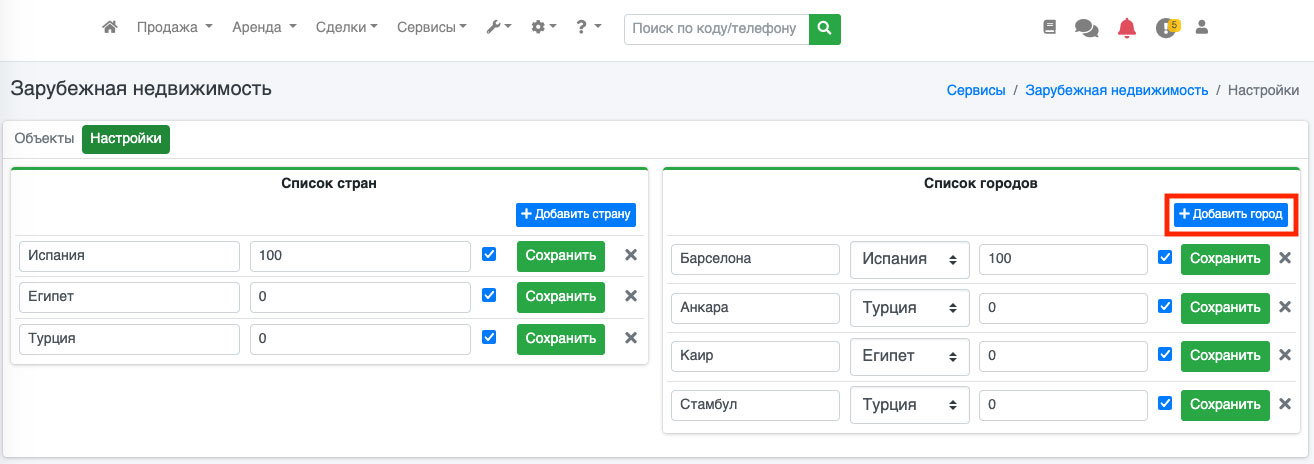Click the green search magnifier button

coord(824,29)
